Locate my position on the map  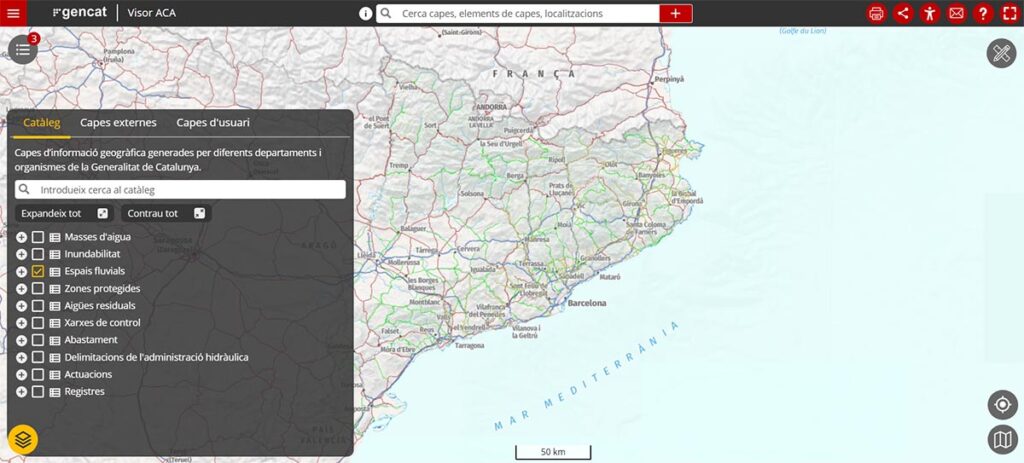point(1002,405)
